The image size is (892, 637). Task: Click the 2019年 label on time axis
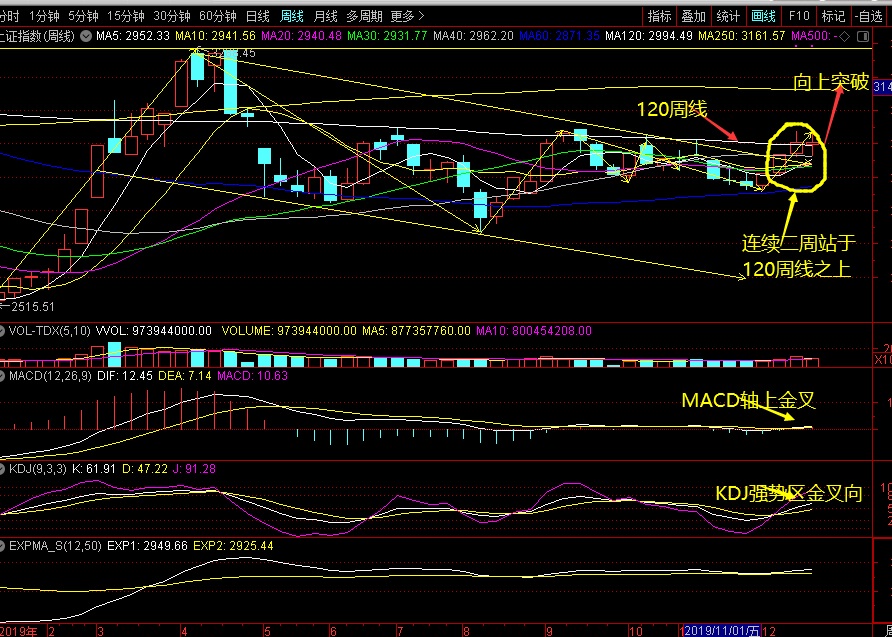19,631
